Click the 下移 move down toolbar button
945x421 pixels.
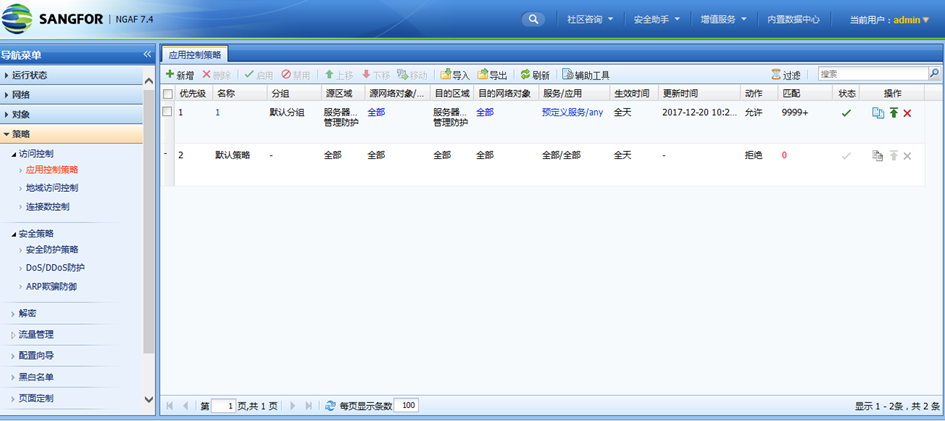[x=375, y=75]
